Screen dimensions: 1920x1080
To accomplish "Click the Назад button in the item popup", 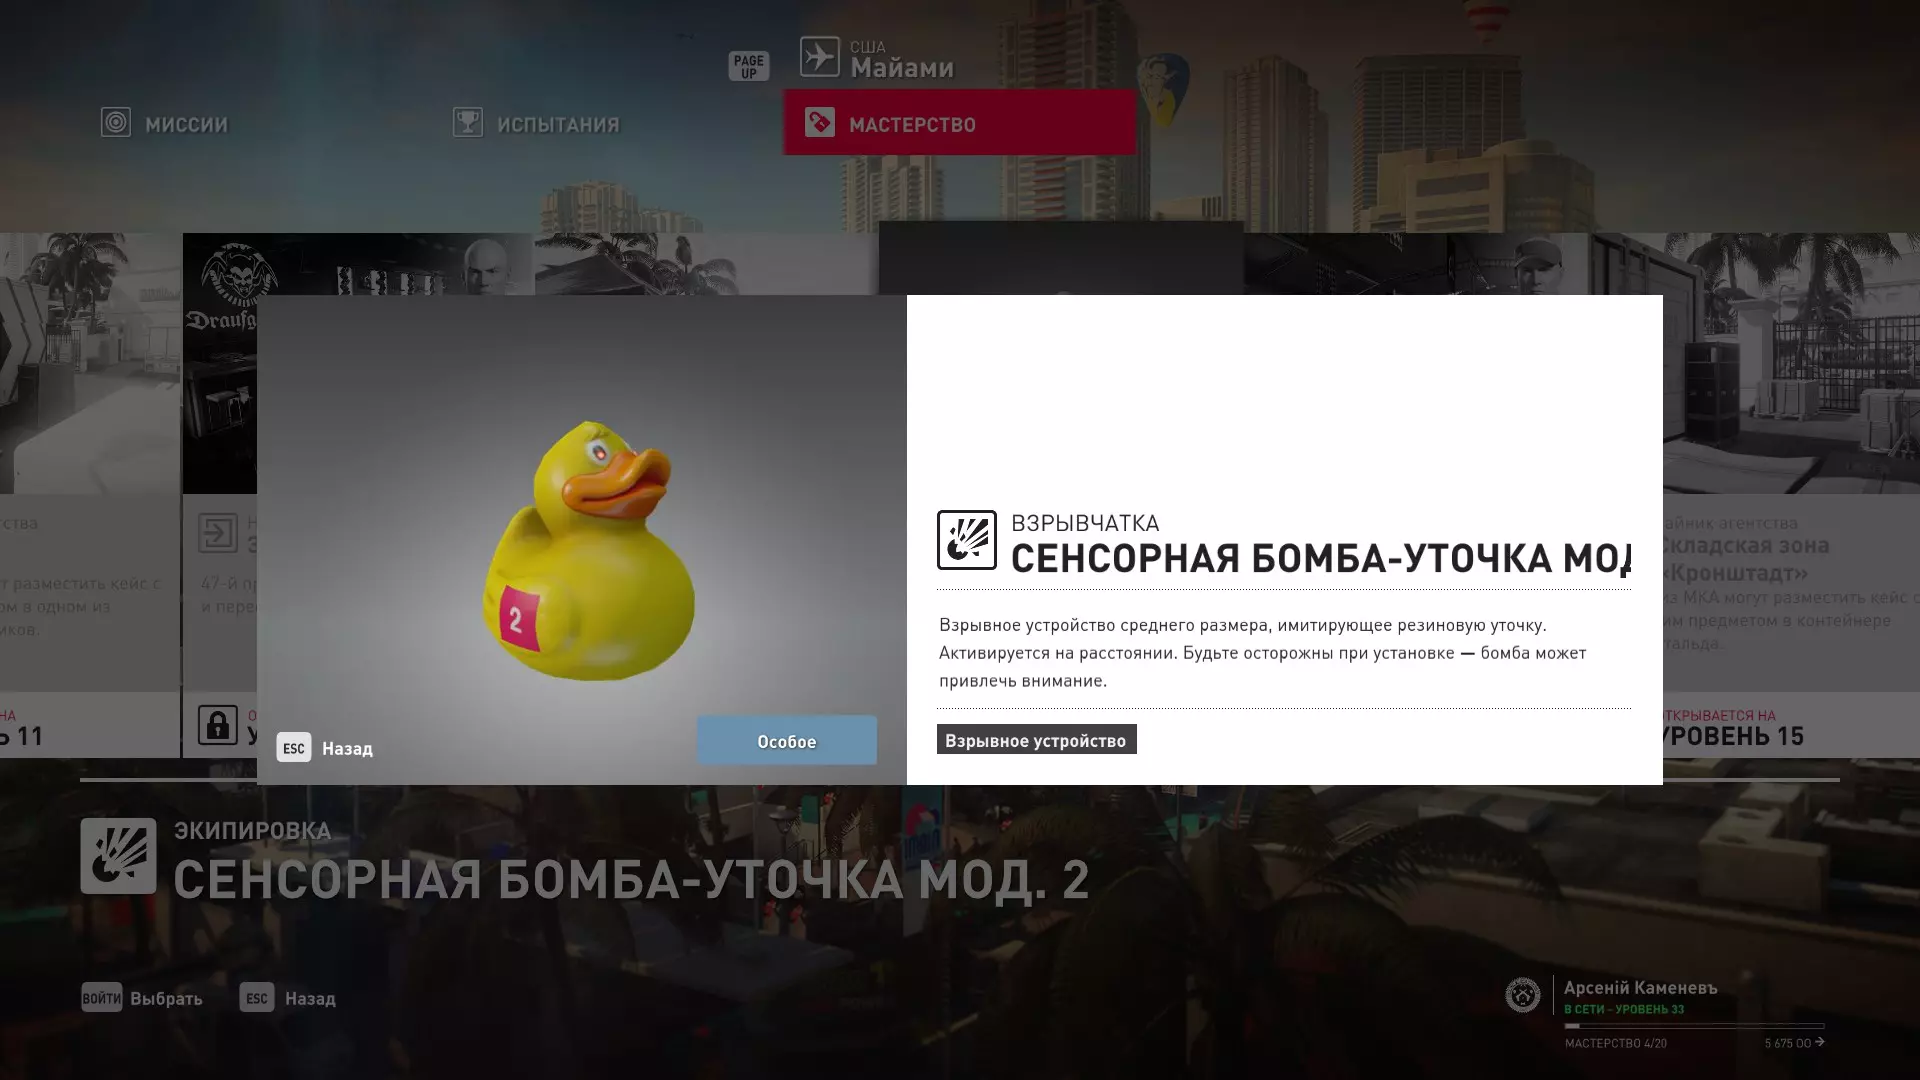I will [x=325, y=748].
